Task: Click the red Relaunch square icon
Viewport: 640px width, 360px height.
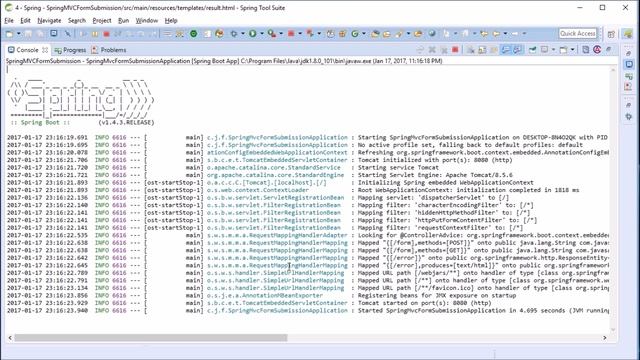Action: 291,34
